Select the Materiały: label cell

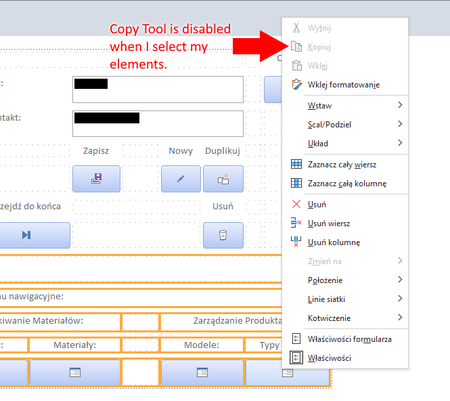[75, 345]
